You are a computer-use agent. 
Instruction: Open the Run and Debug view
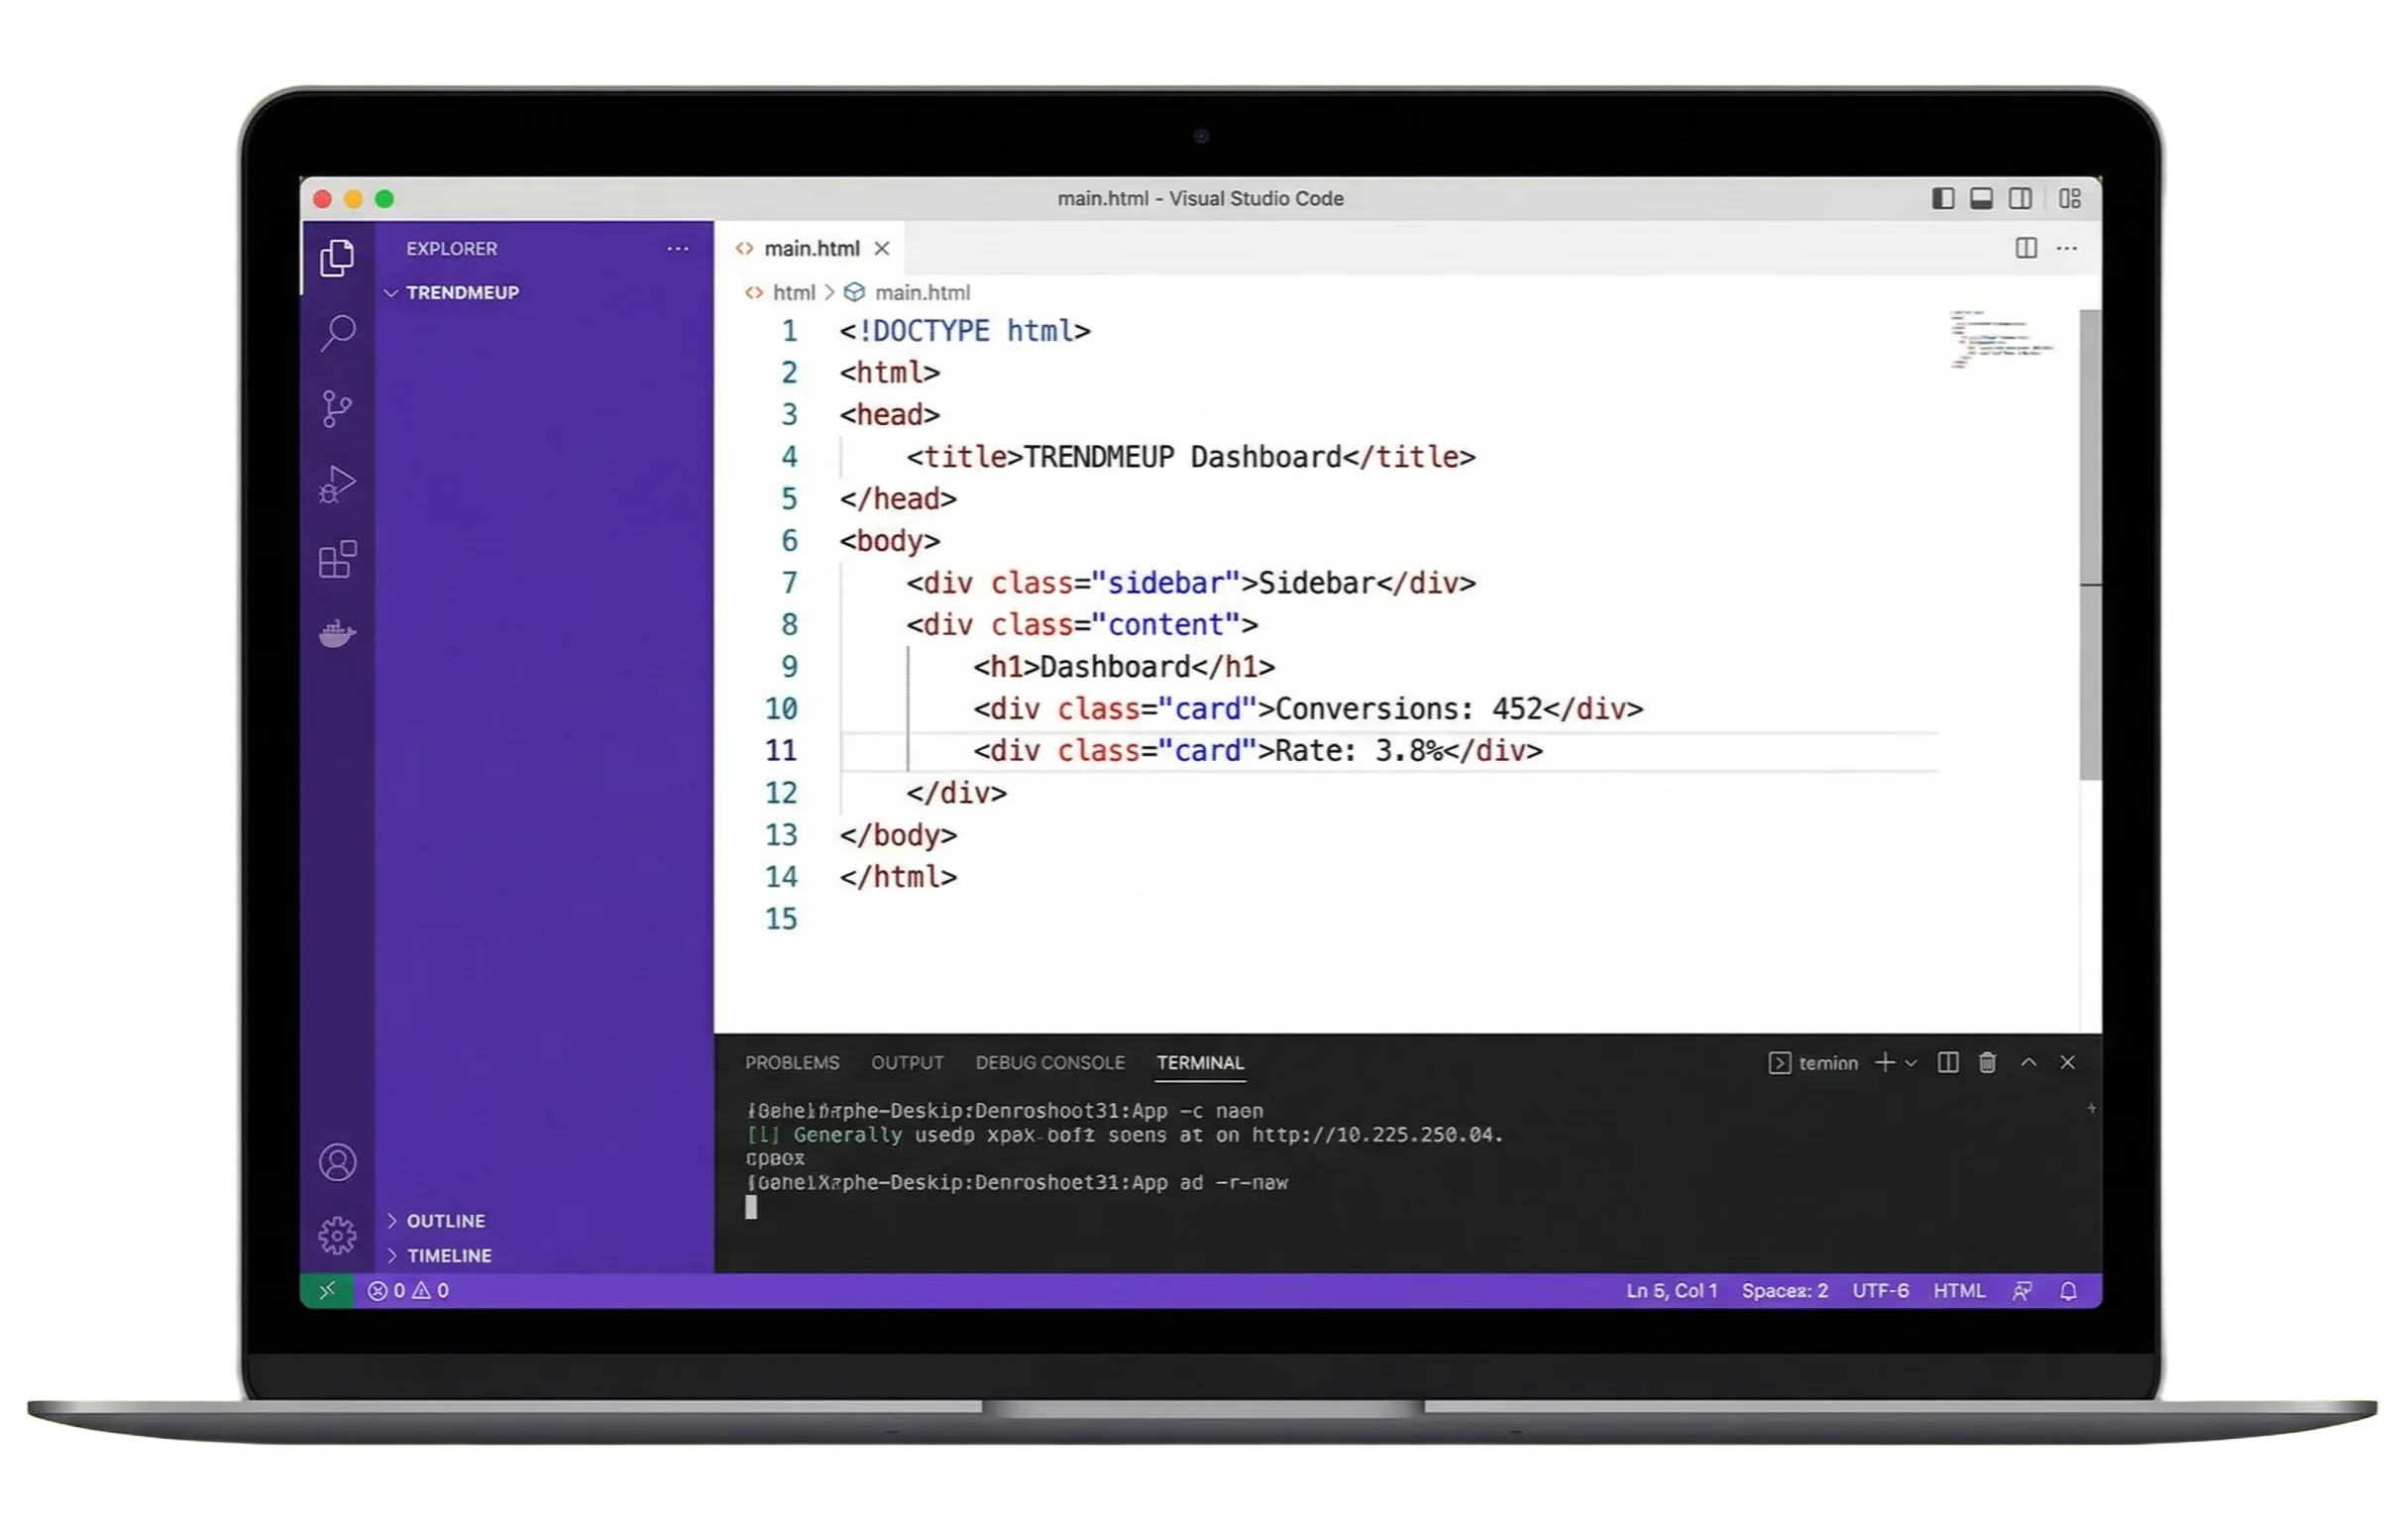tap(338, 485)
